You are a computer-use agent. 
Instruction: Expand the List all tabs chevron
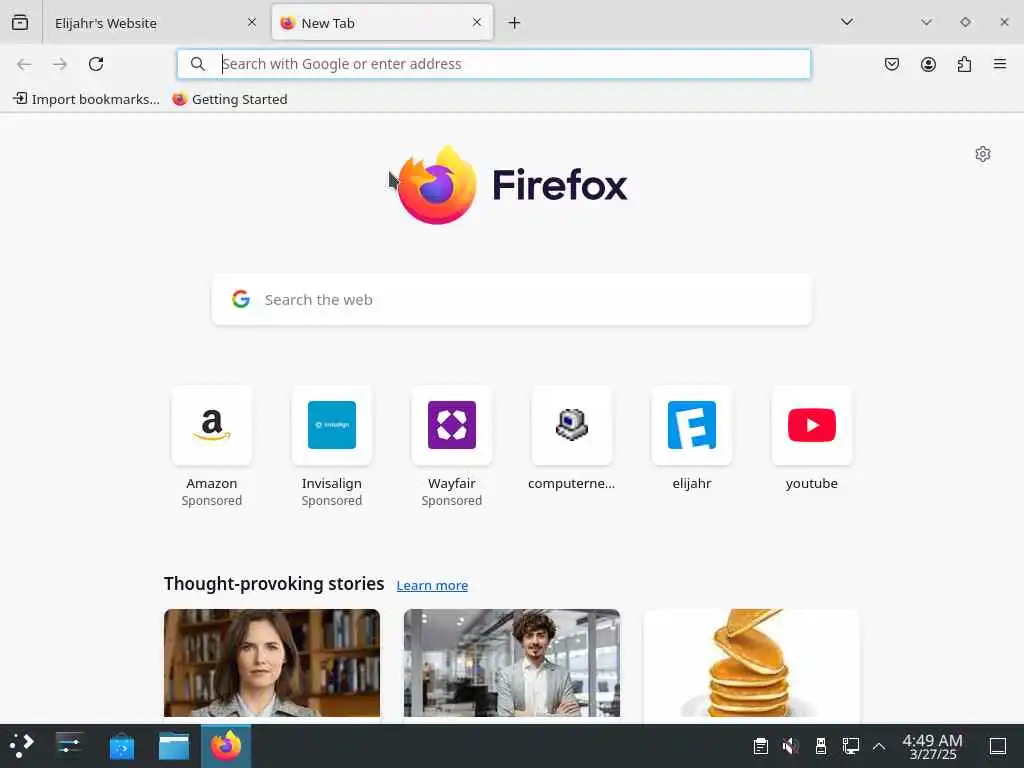click(x=847, y=22)
